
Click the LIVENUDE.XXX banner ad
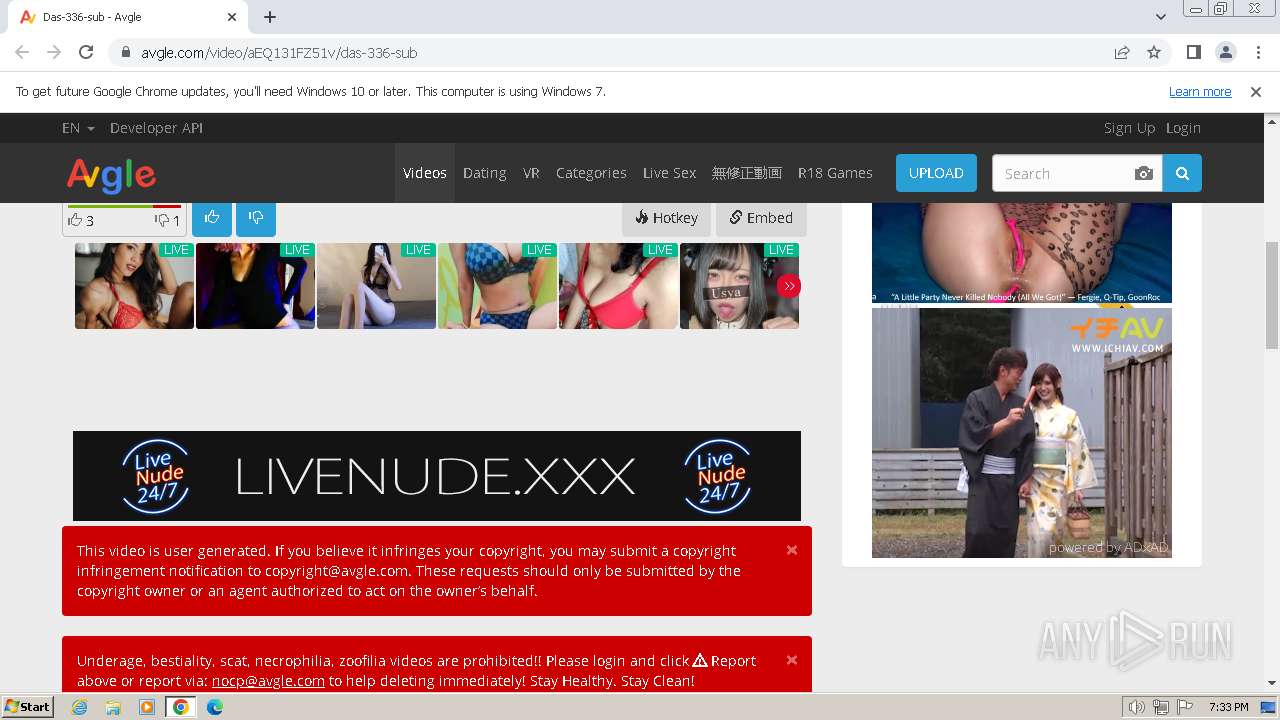coord(437,476)
